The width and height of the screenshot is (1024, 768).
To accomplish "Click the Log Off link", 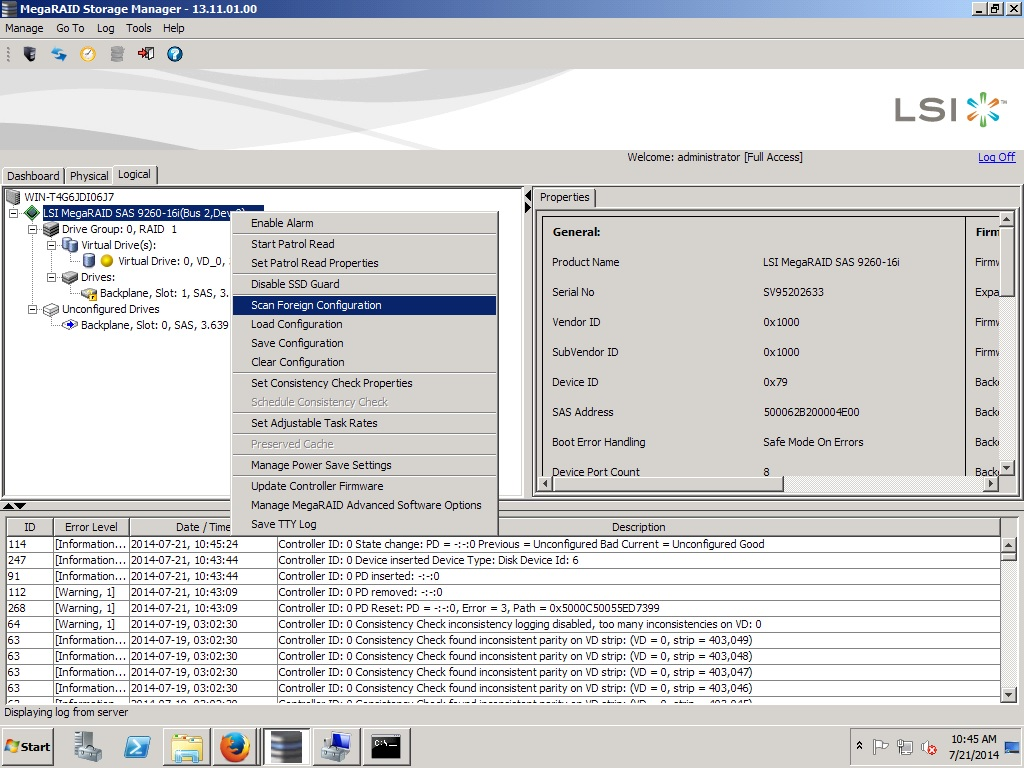I will 997,157.
